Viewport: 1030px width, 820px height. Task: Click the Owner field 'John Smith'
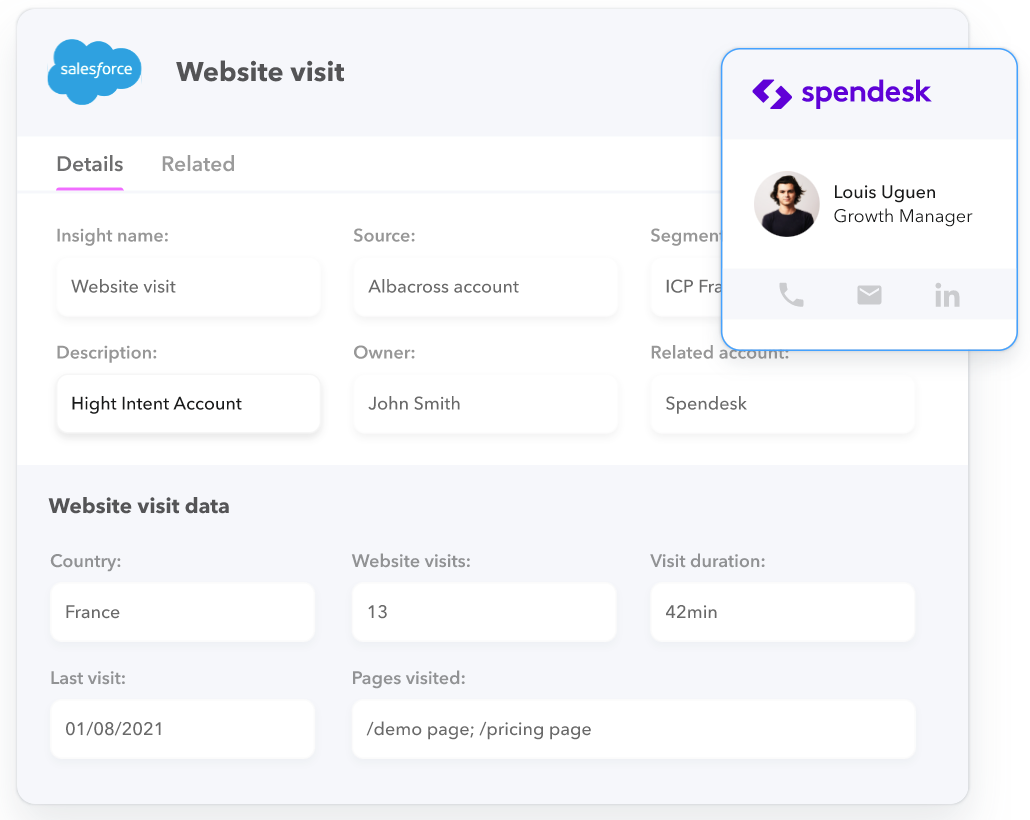click(x=485, y=403)
